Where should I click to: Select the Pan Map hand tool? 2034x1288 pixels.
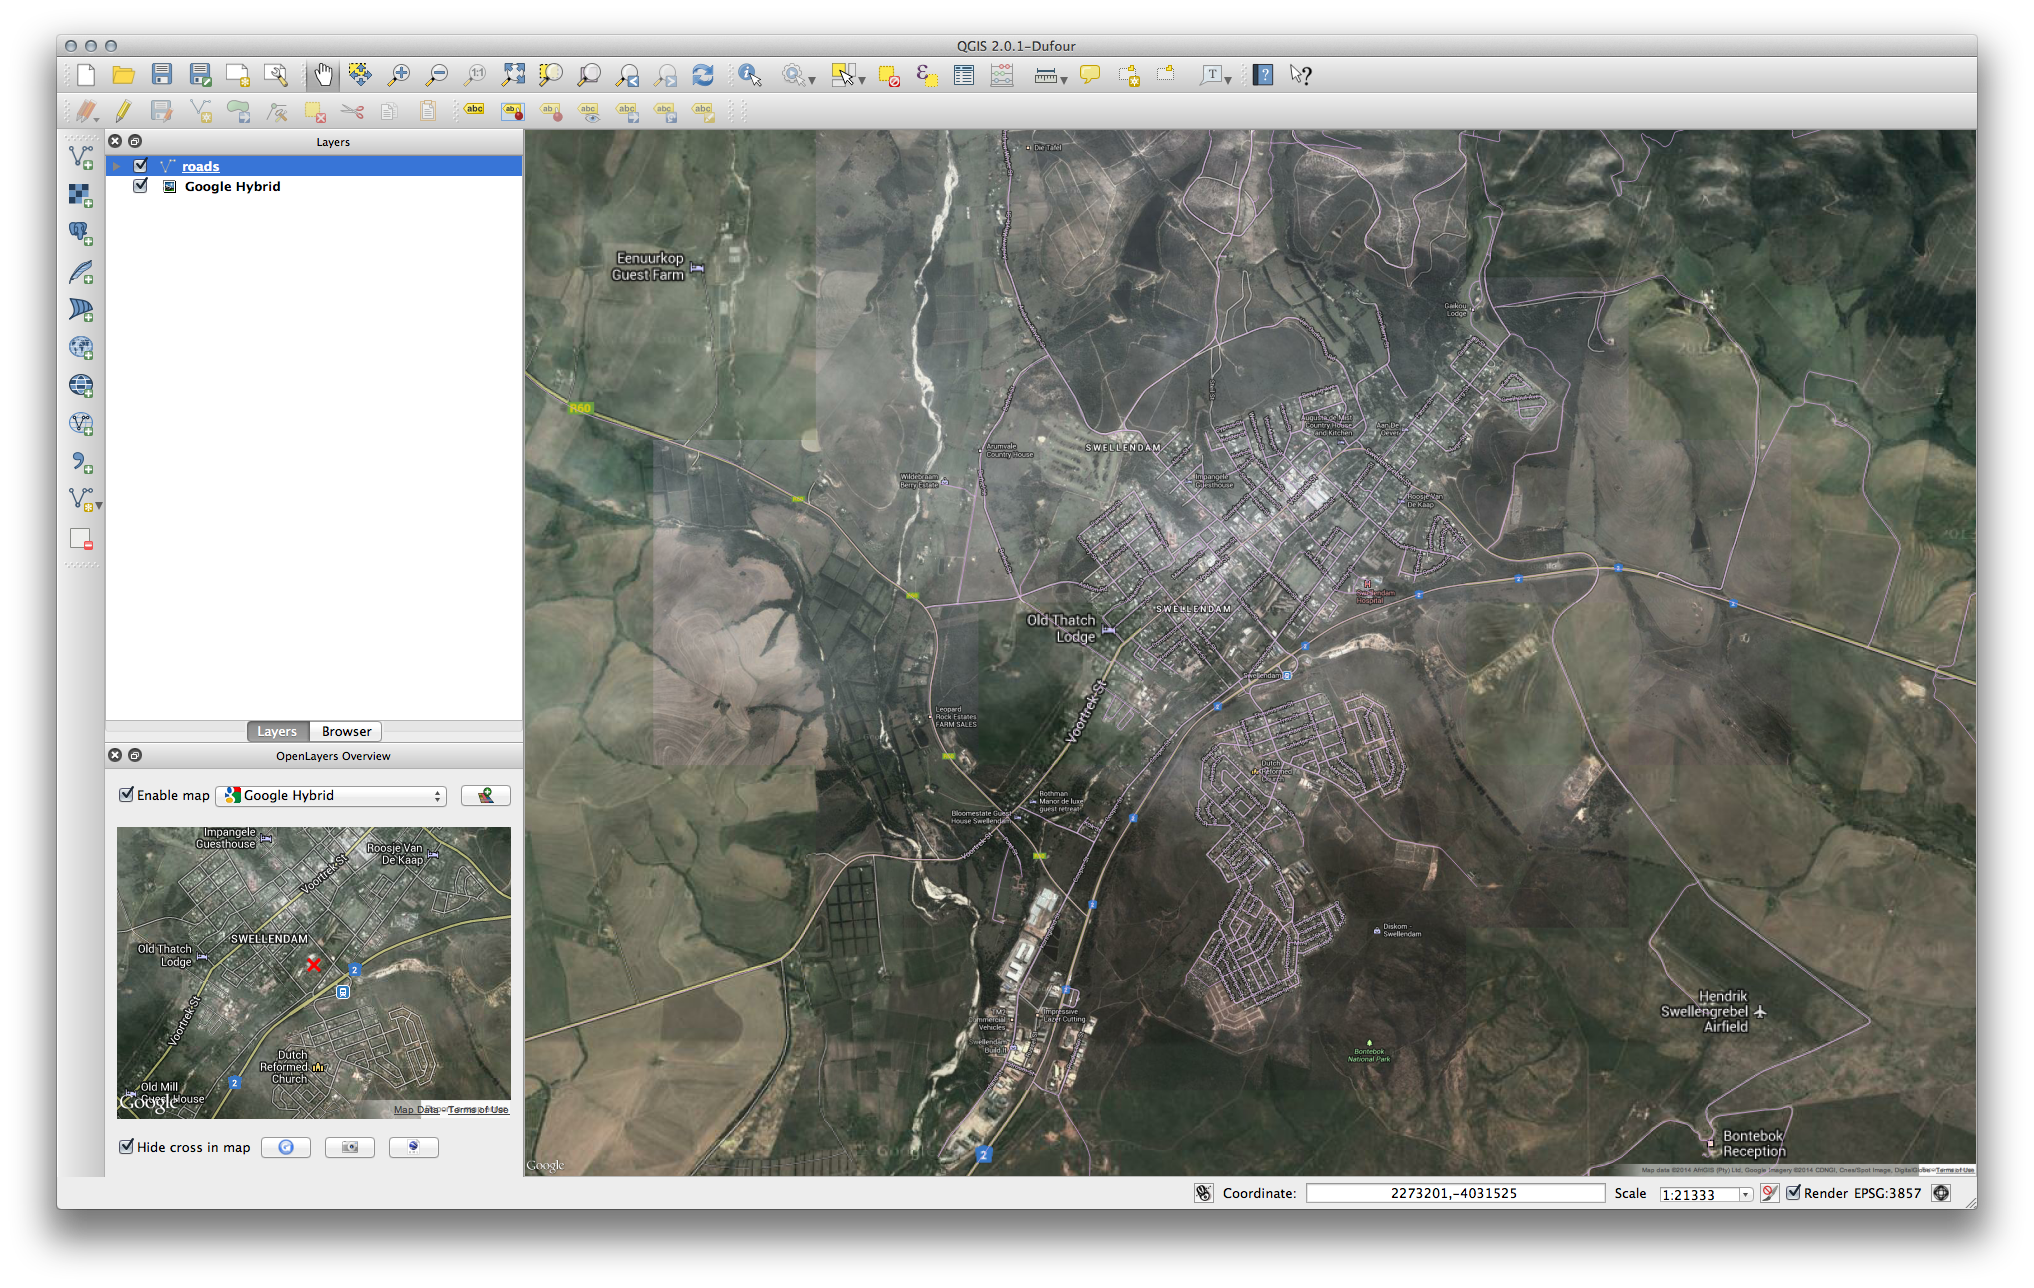323,75
